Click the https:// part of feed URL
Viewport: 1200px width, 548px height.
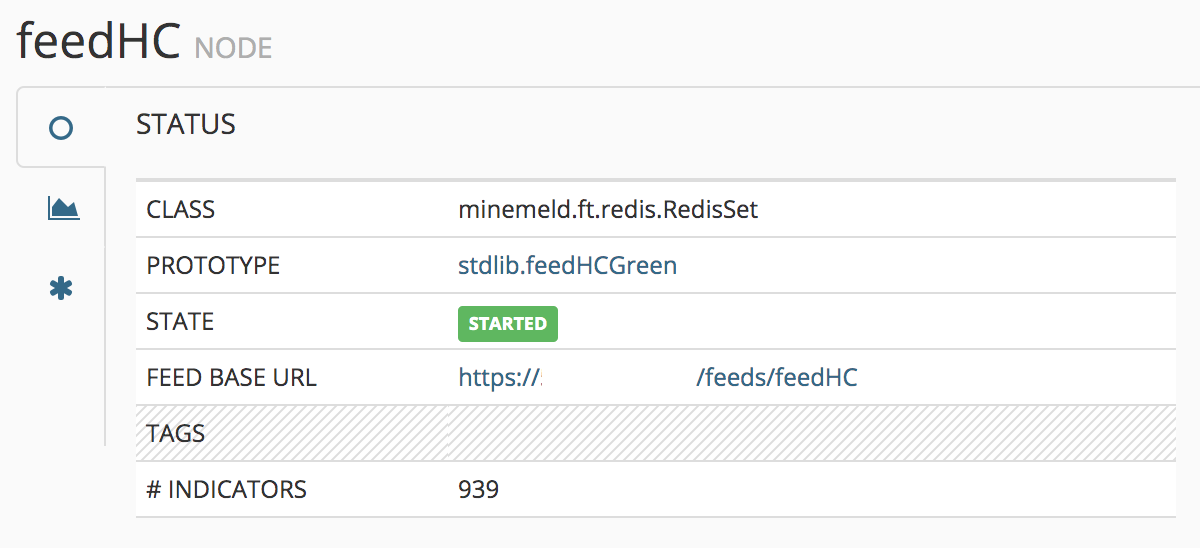coord(499,378)
